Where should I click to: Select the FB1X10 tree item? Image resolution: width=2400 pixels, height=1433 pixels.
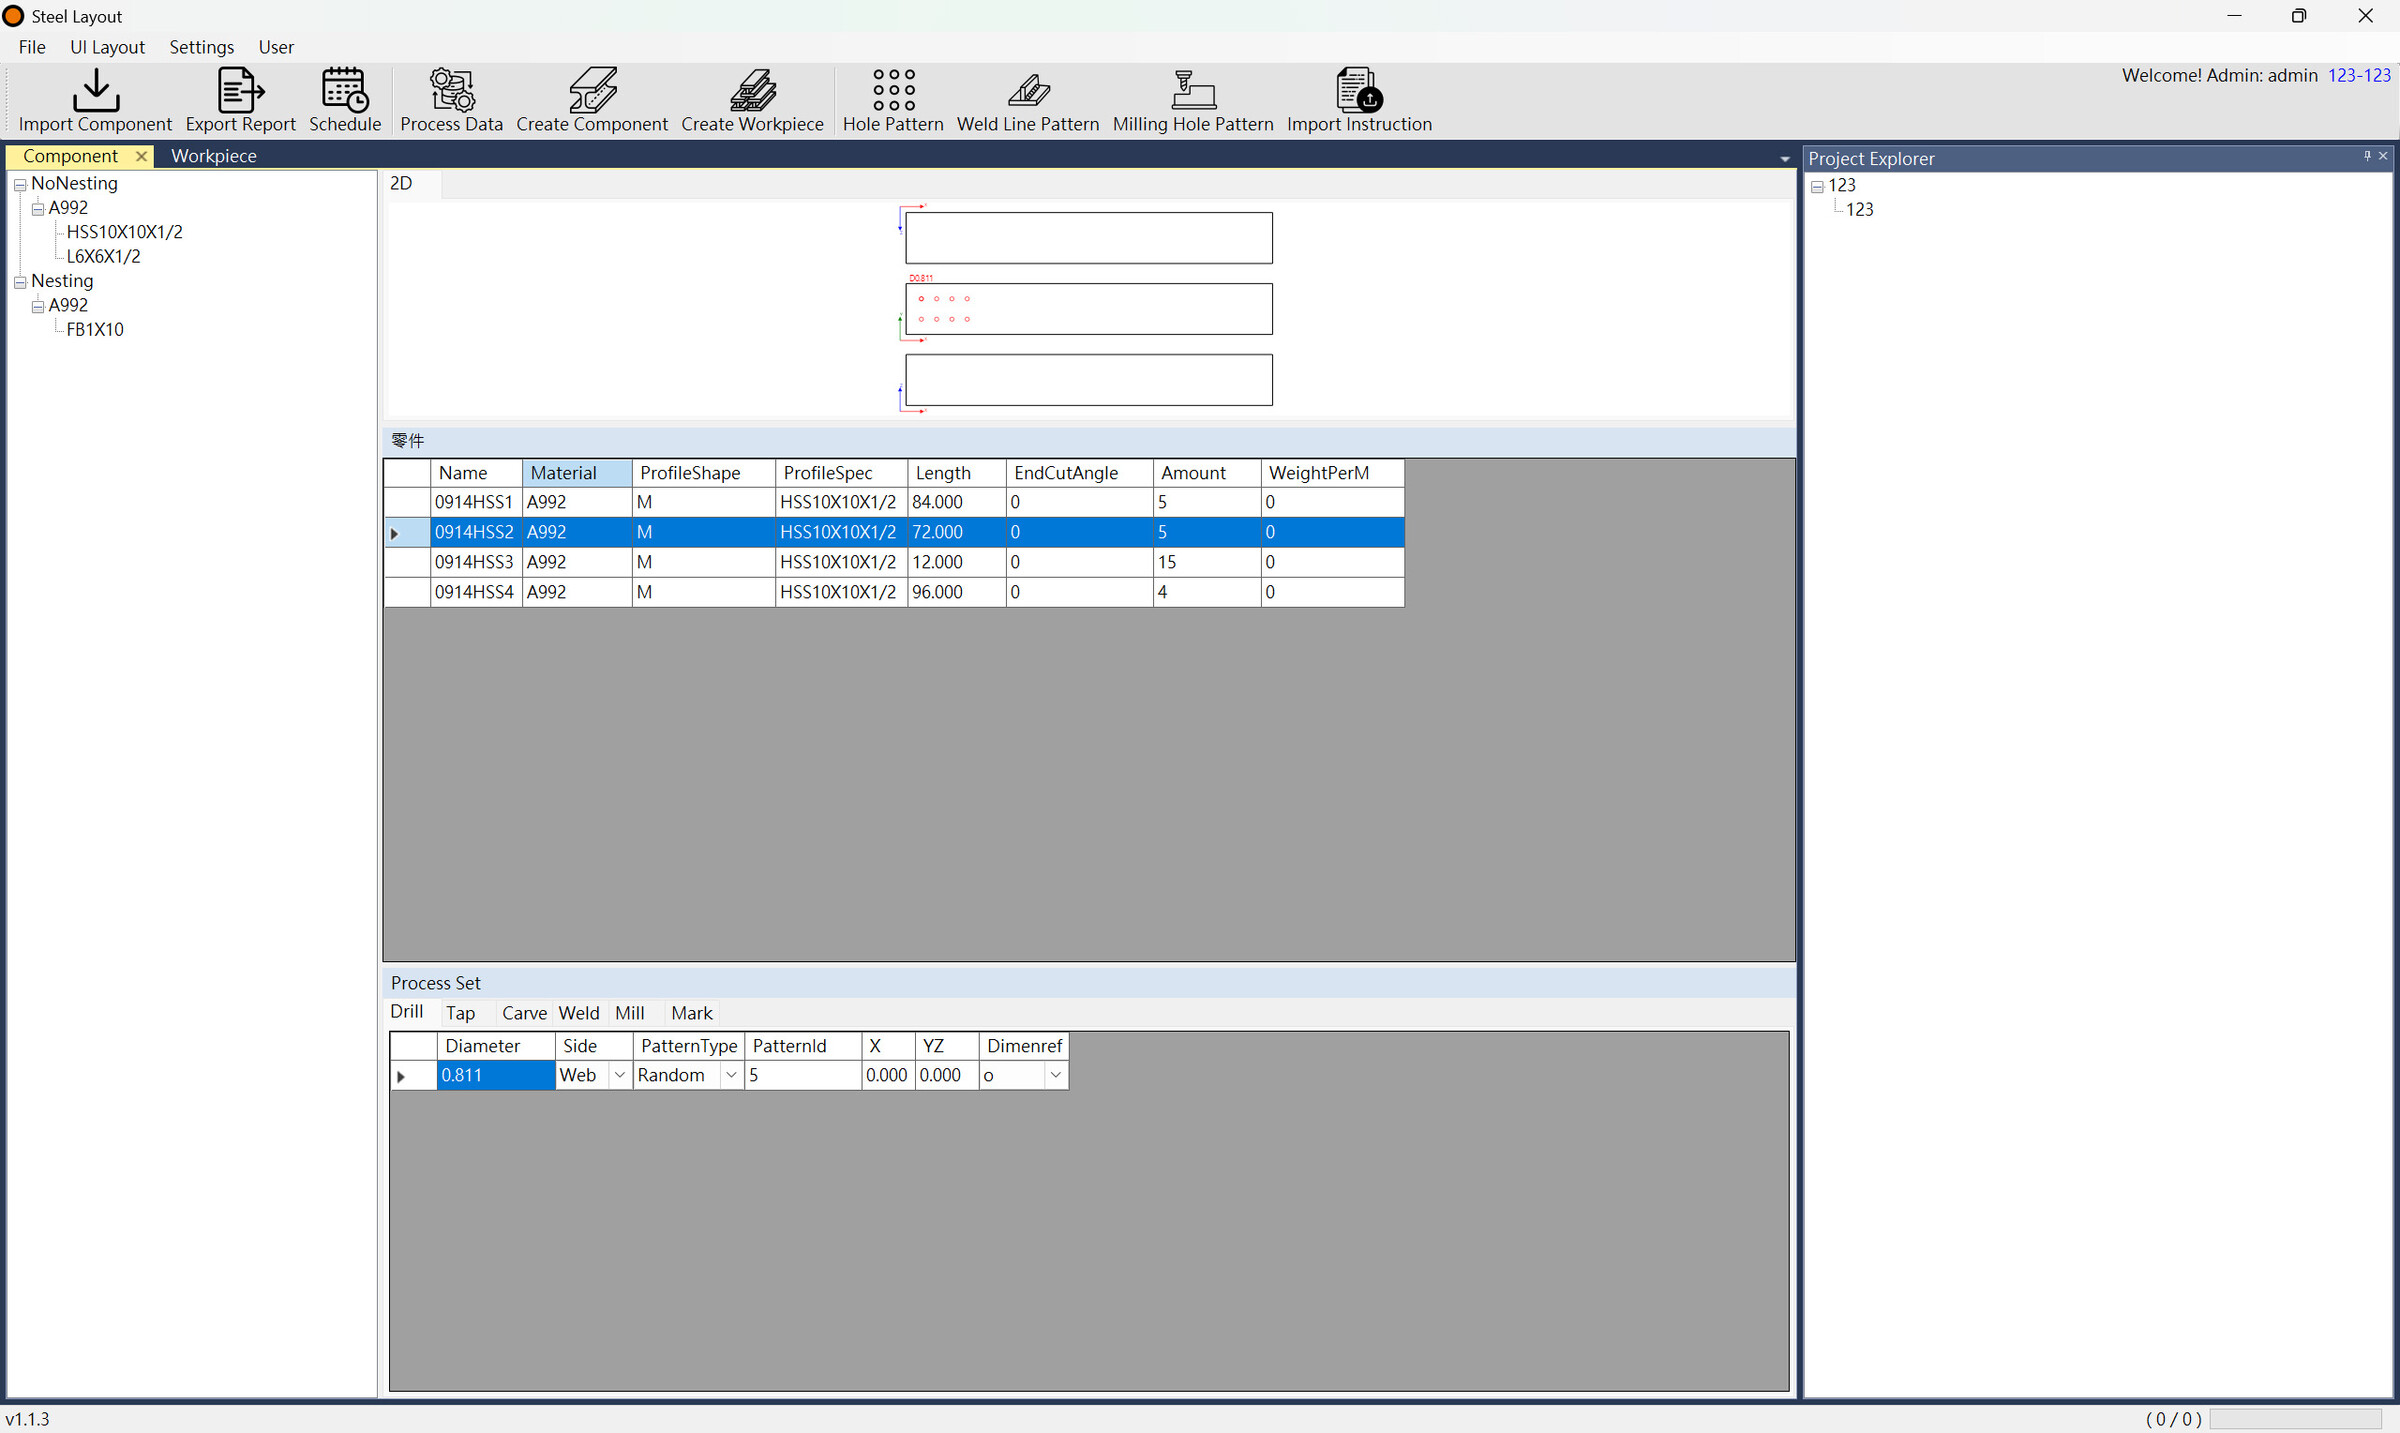pyautogui.click(x=95, y=329)
